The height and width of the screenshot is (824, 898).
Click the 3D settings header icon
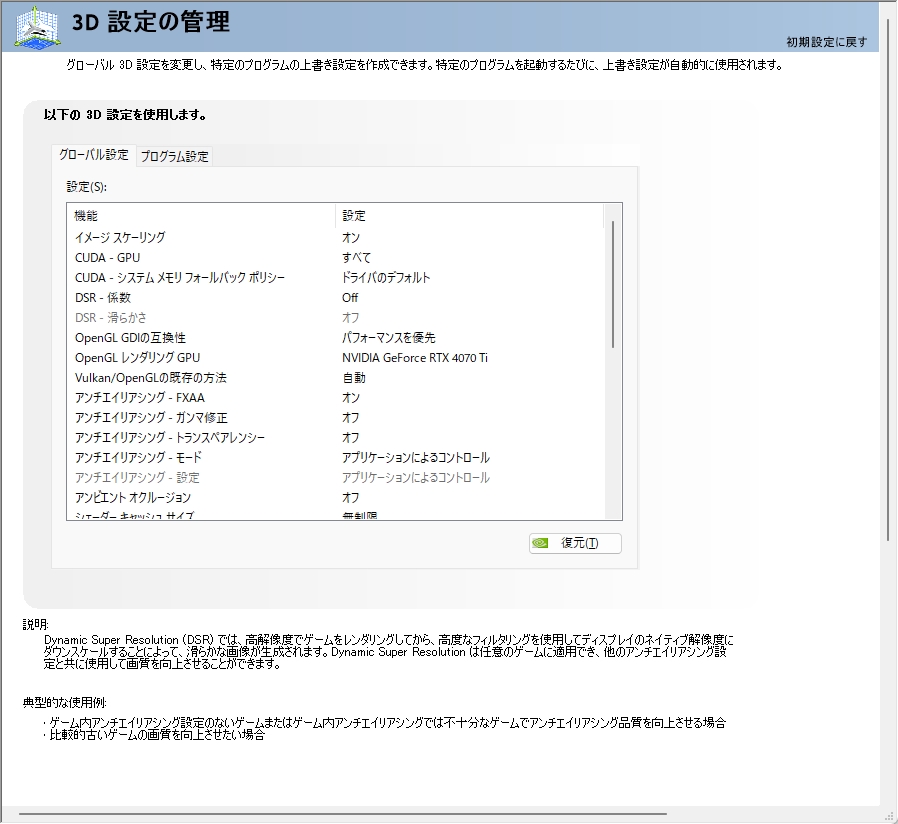[37, 27]
